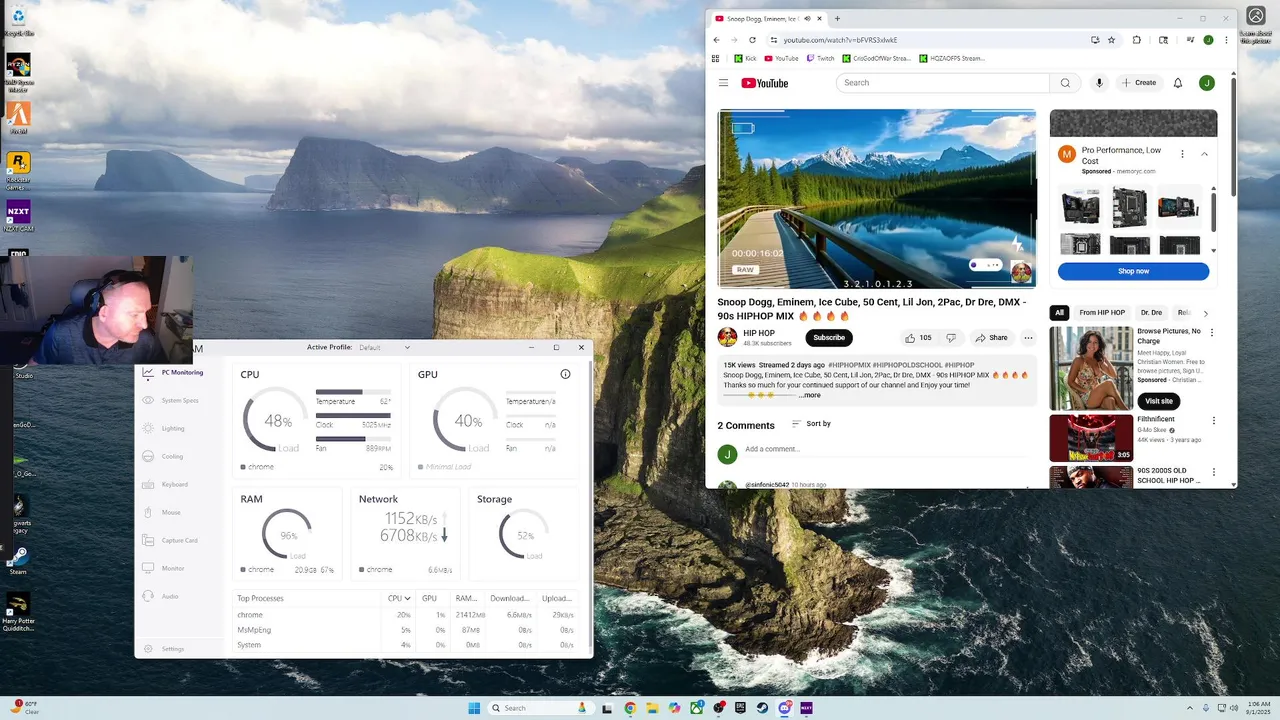Open the Pro Performance ad options menu
The height and width of the screenshot is (720, 1280).
point(1182,154)
